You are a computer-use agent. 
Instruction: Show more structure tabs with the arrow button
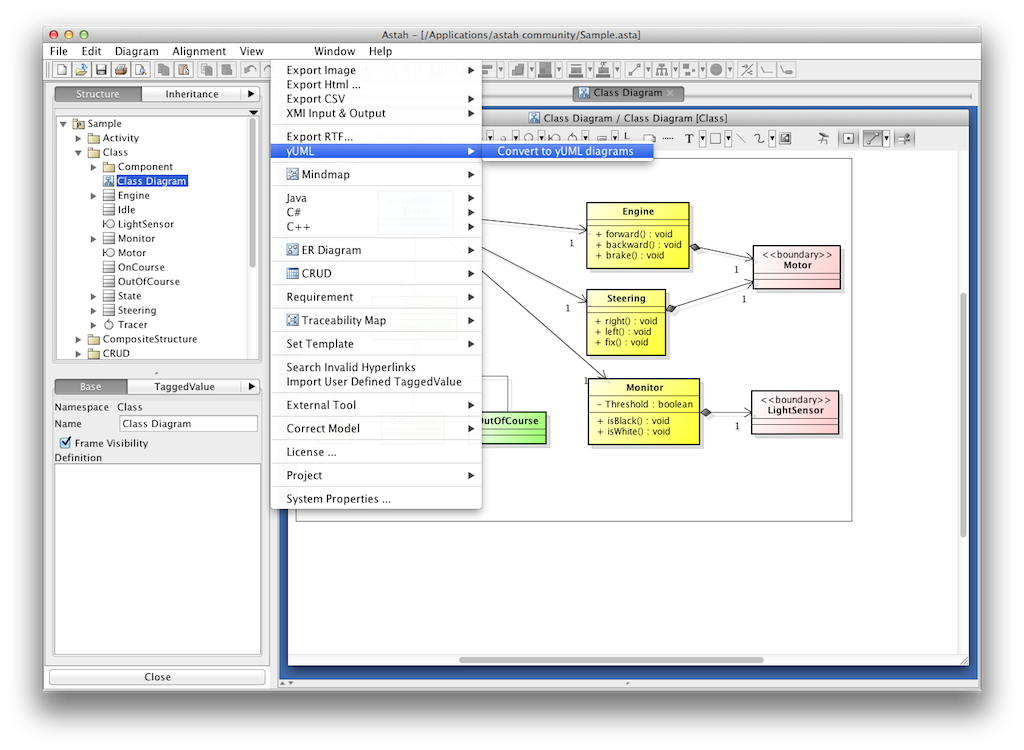(x=251, y=94)
